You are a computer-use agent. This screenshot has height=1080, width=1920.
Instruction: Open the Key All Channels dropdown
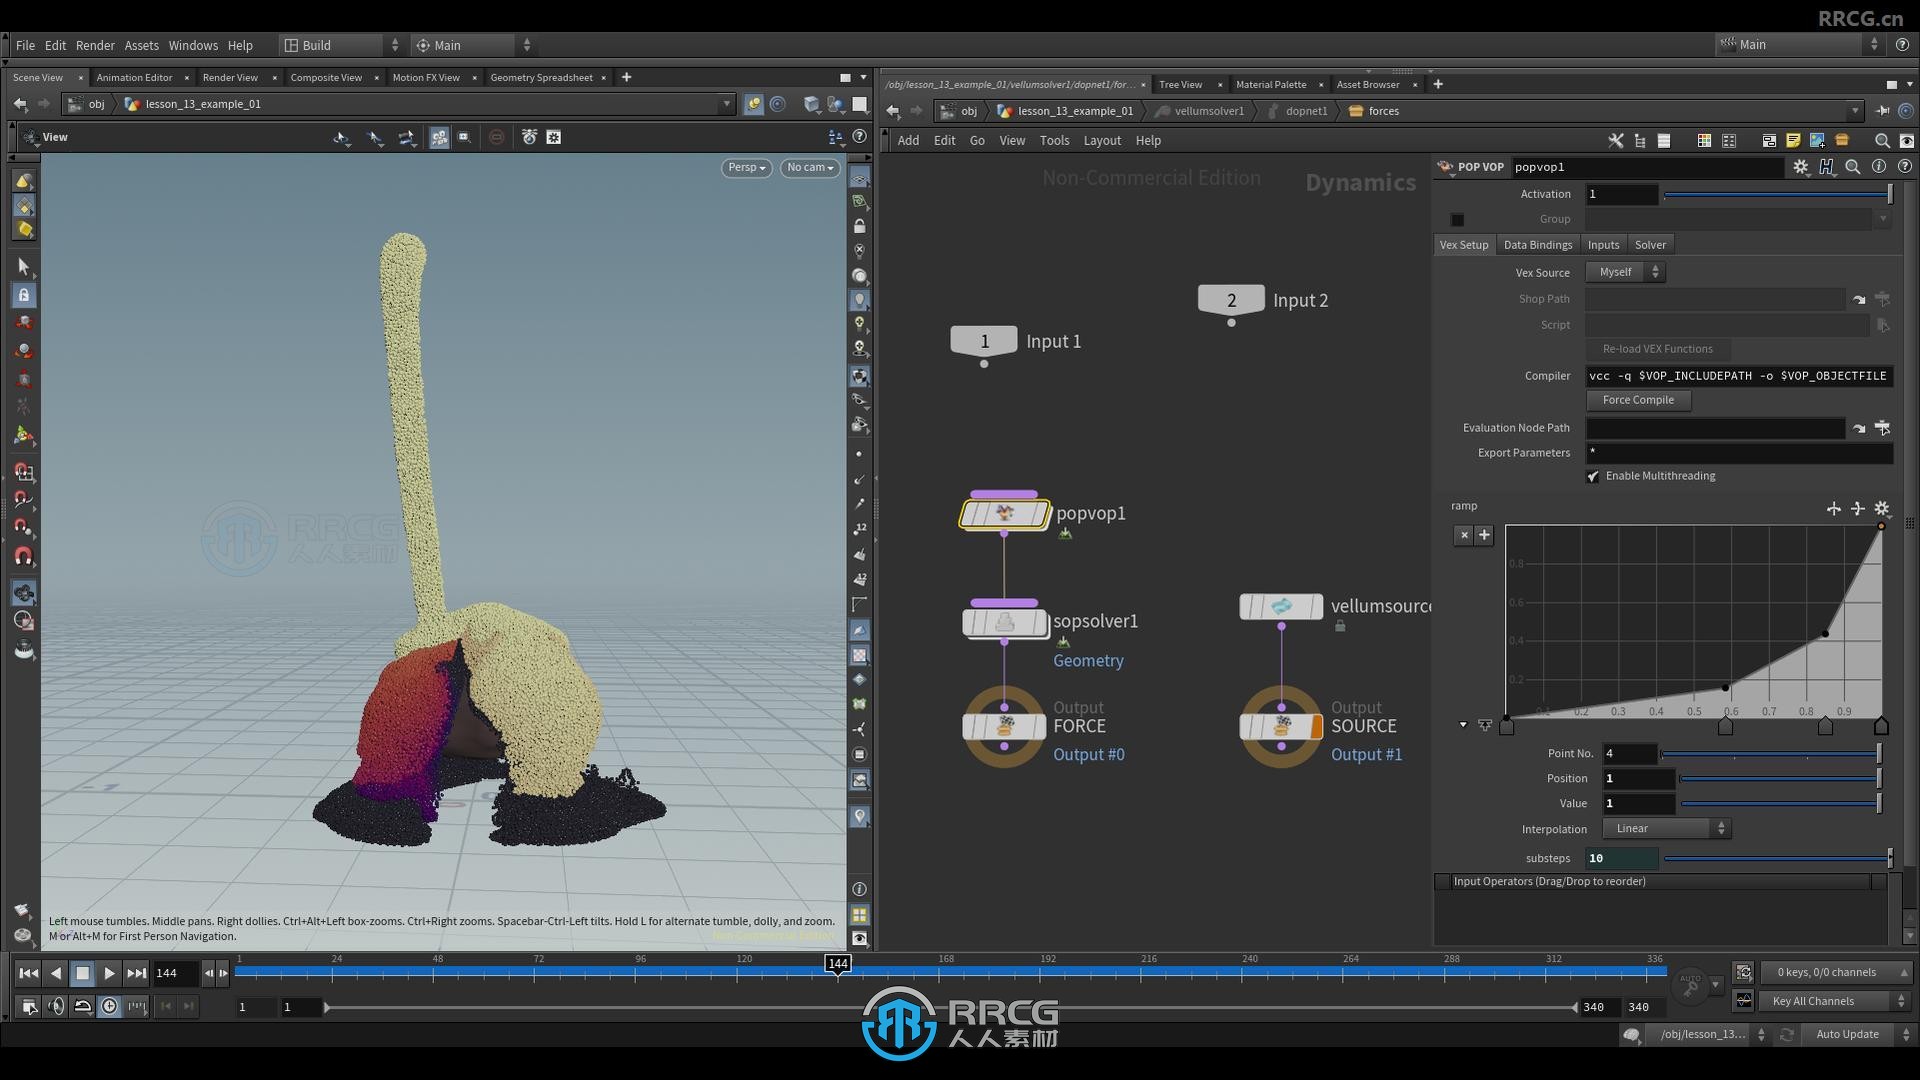point(1836,1000)
